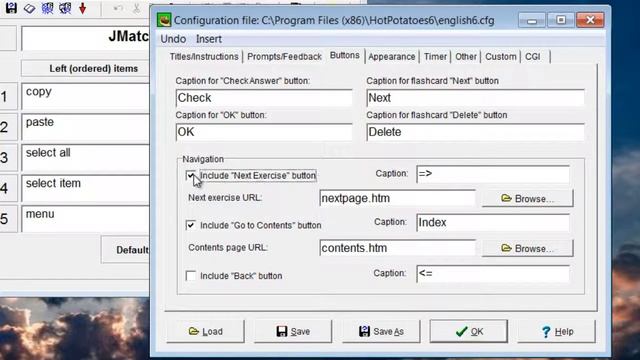
Task: Click the Next exercise URL field
Action: 398,198
